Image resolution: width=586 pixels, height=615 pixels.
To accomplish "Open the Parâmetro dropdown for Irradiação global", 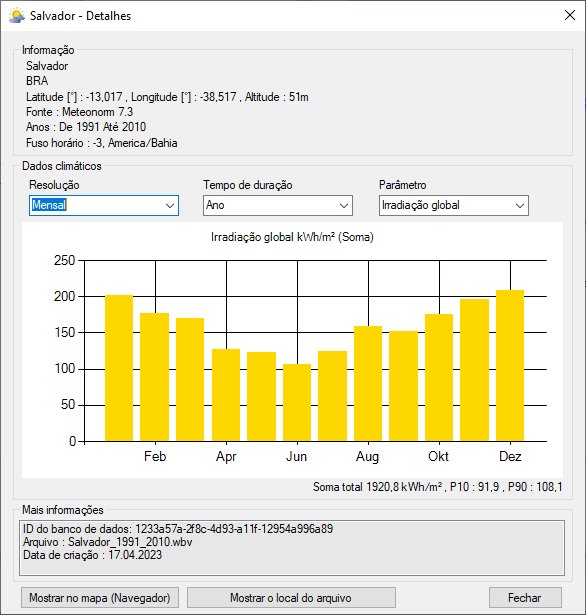I will (454, 205).
